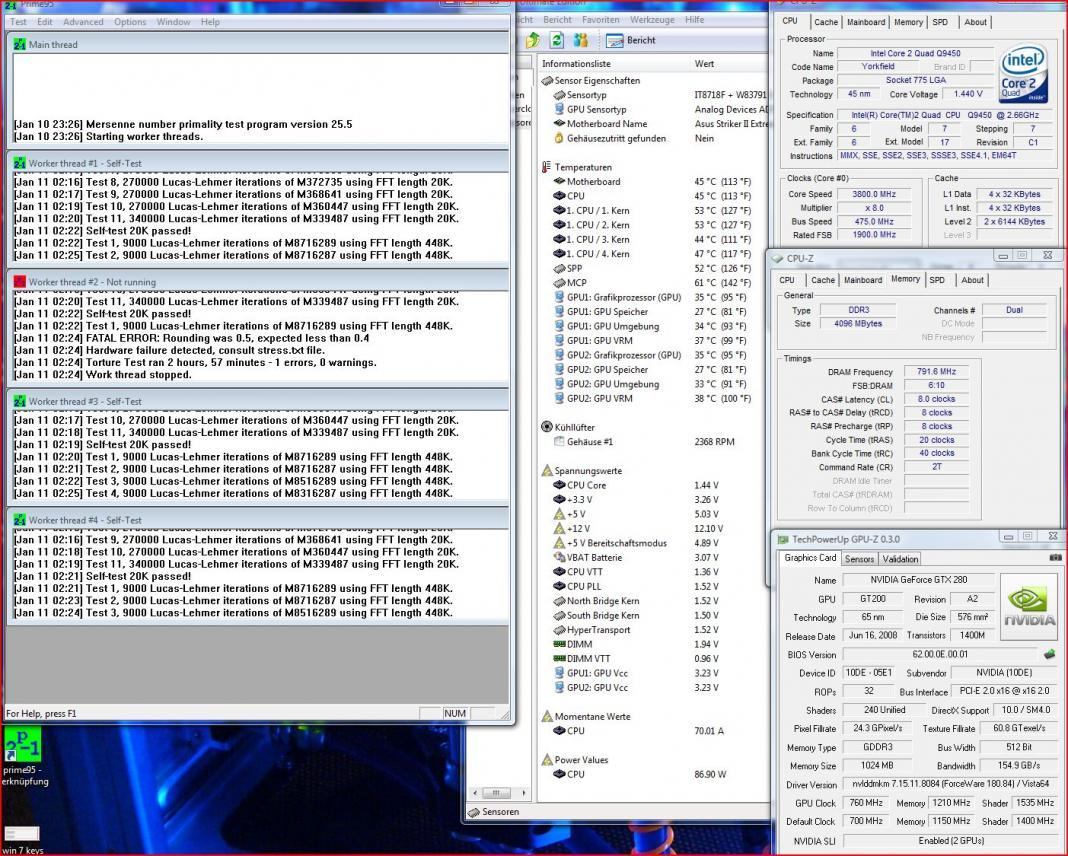Open the Edit menu in Prime95

[45, 22]
